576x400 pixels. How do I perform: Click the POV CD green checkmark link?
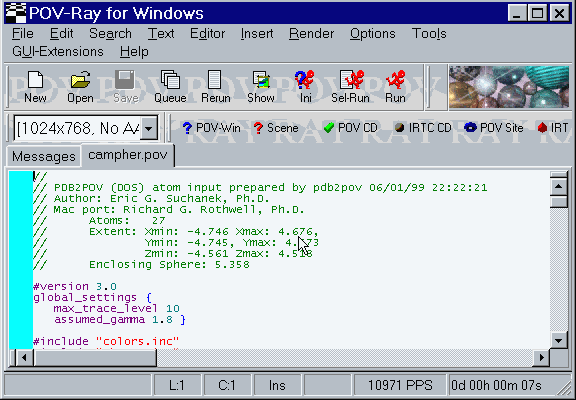350,128
